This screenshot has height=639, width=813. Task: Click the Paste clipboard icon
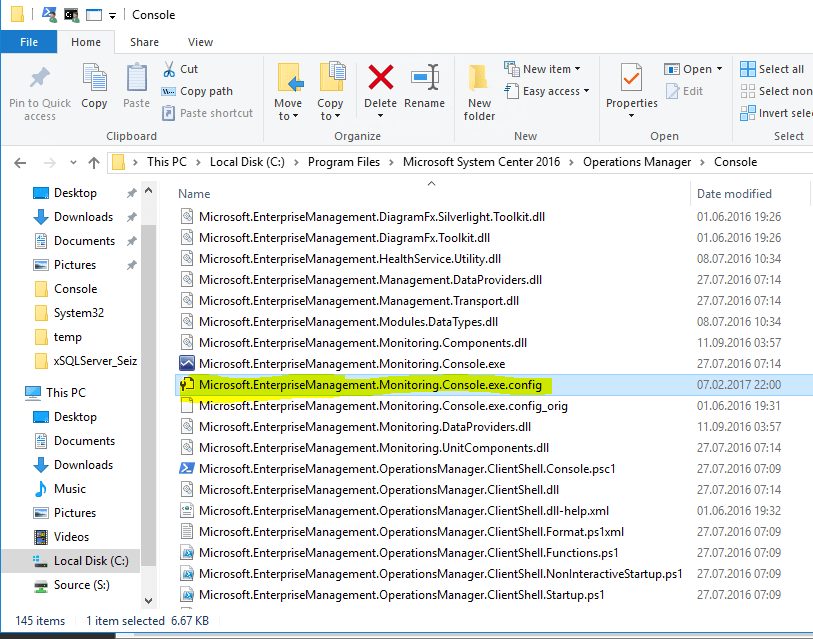[x=136, y=78]
